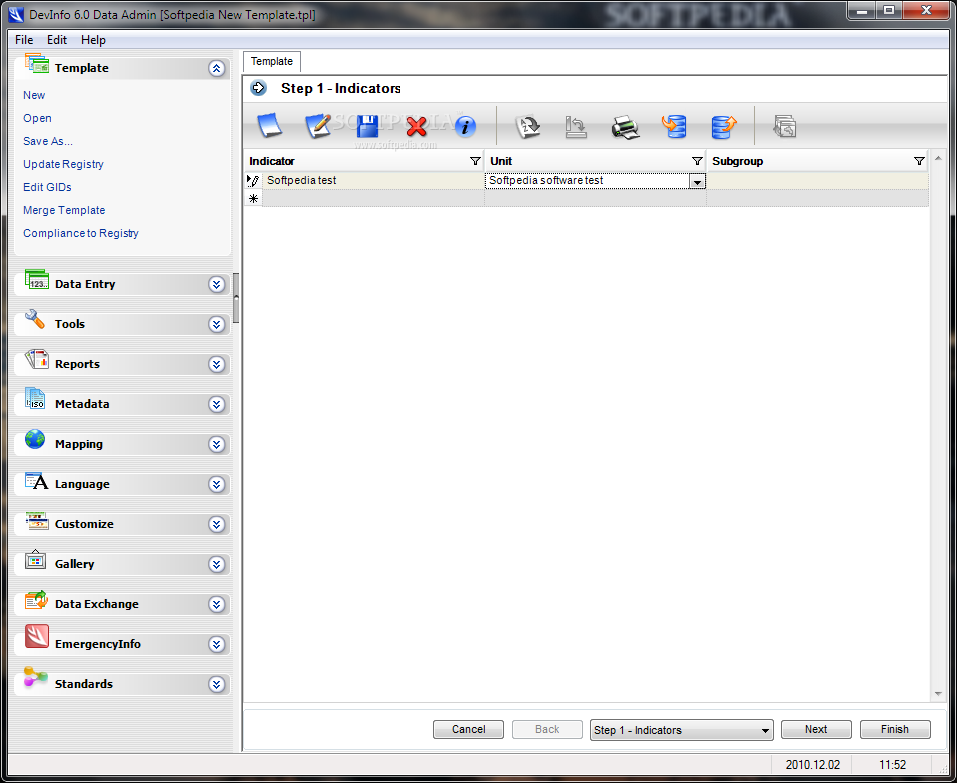Click the Open template link
Image resolution: width=957 pixels, height=783 pixels.
[x=37, y=118]
